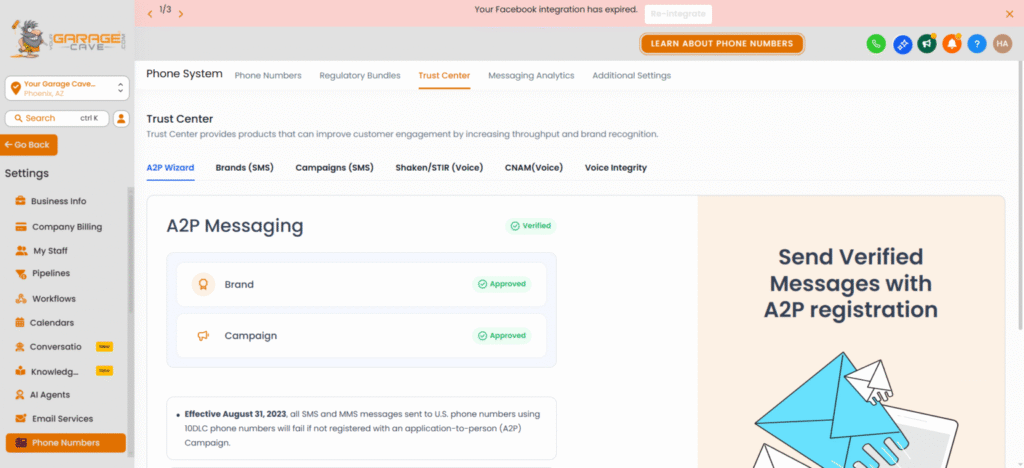Open the orange notifications bell icon
1024x468 pixels.
(952, 44)
